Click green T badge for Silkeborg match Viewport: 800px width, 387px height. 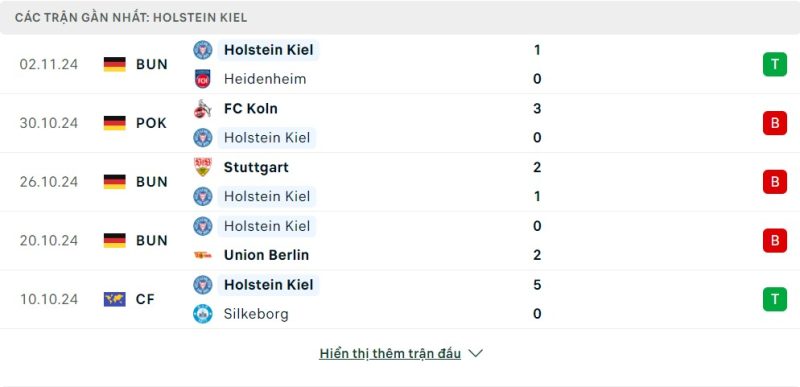[x=774, y=299]
